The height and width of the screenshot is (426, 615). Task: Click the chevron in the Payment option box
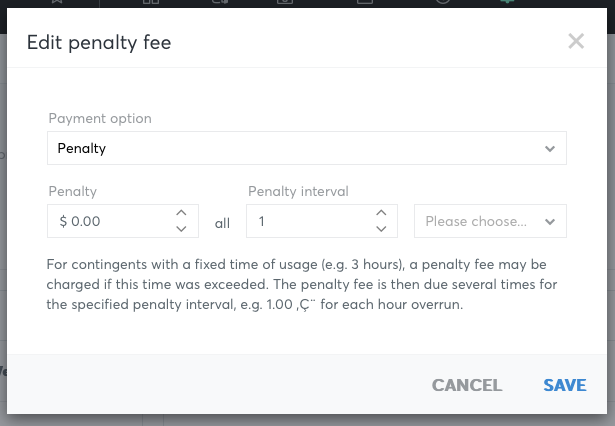(x=550, y=149)
